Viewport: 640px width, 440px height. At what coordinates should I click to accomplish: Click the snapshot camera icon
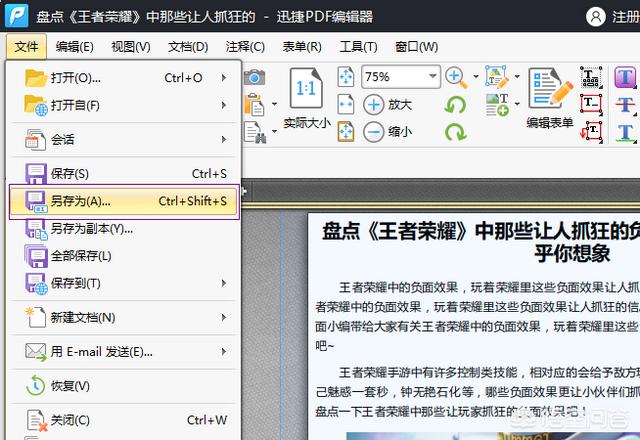pos(255,77)
